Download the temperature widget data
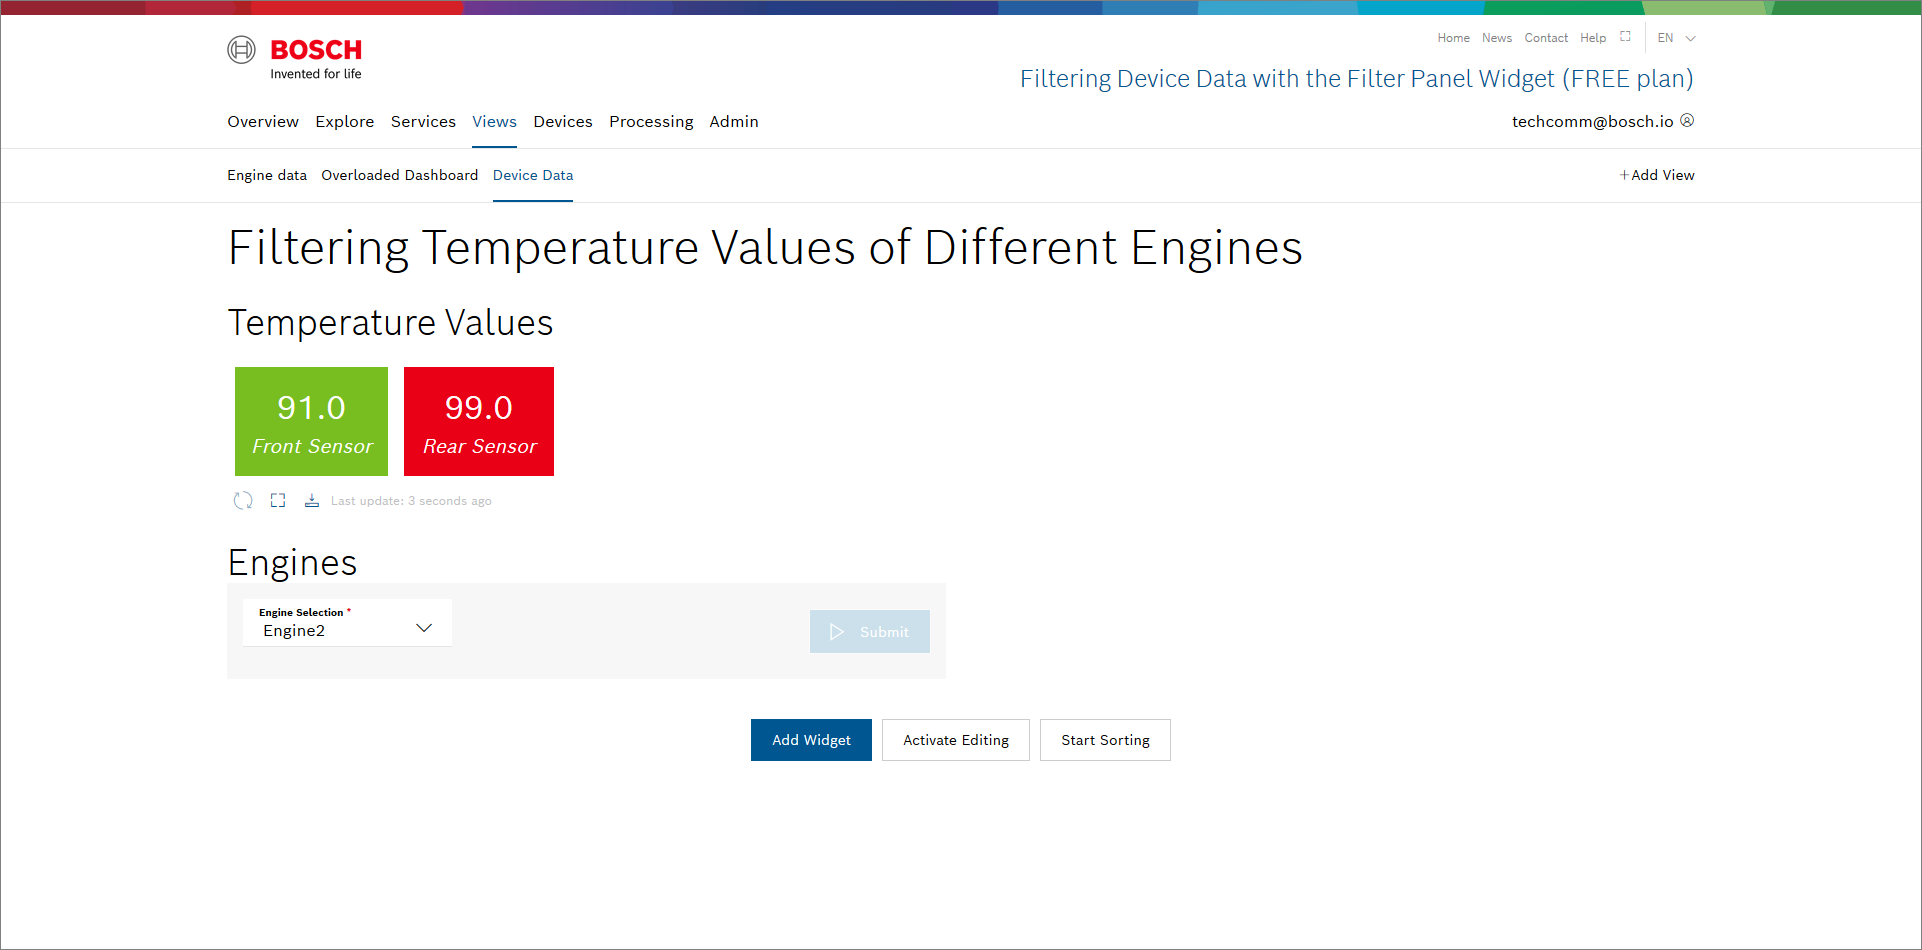 (x=312, y=501)
